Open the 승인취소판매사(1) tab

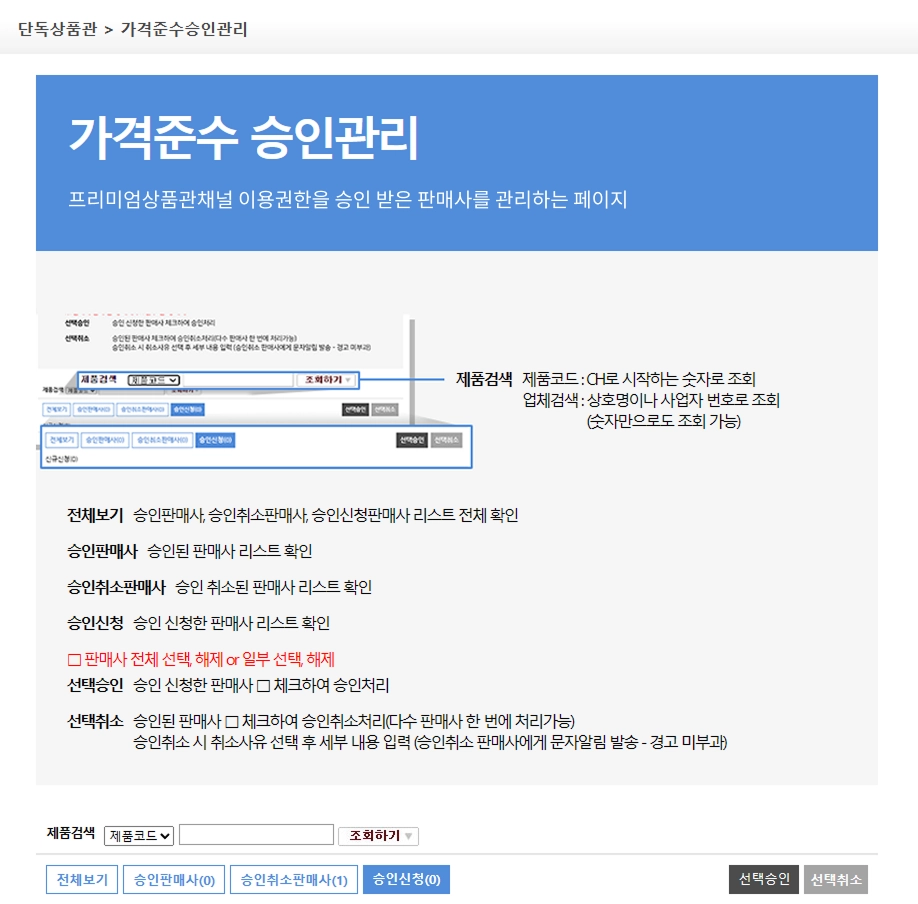[x=294, y=879]
